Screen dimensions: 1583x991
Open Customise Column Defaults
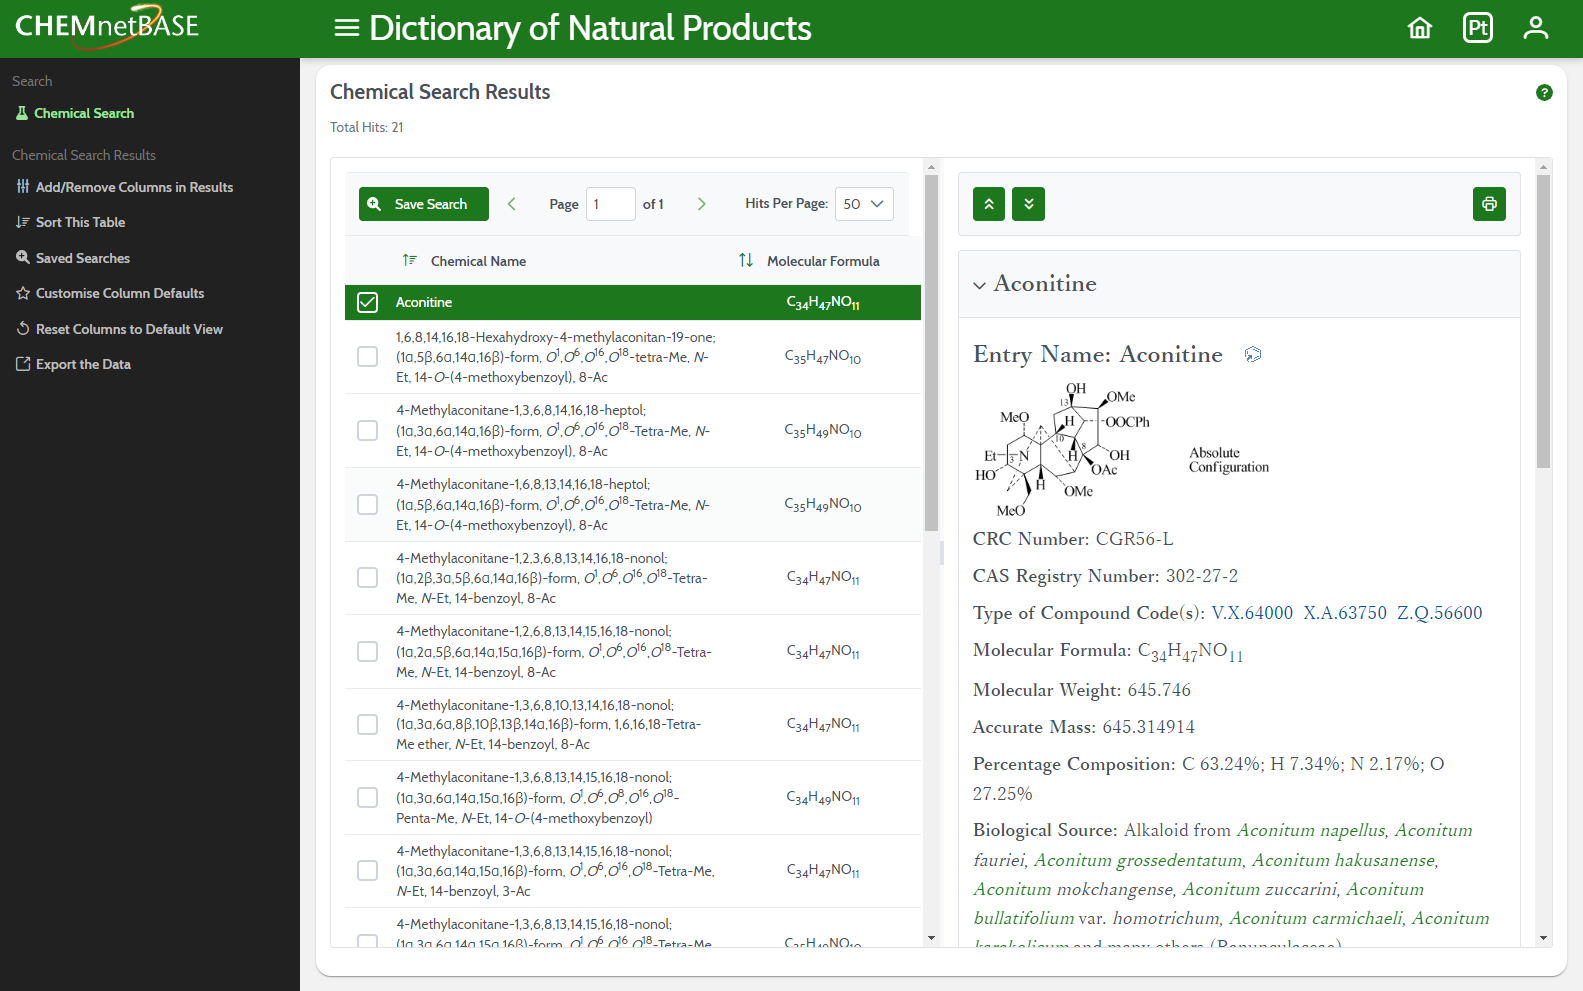pos(110,293)
